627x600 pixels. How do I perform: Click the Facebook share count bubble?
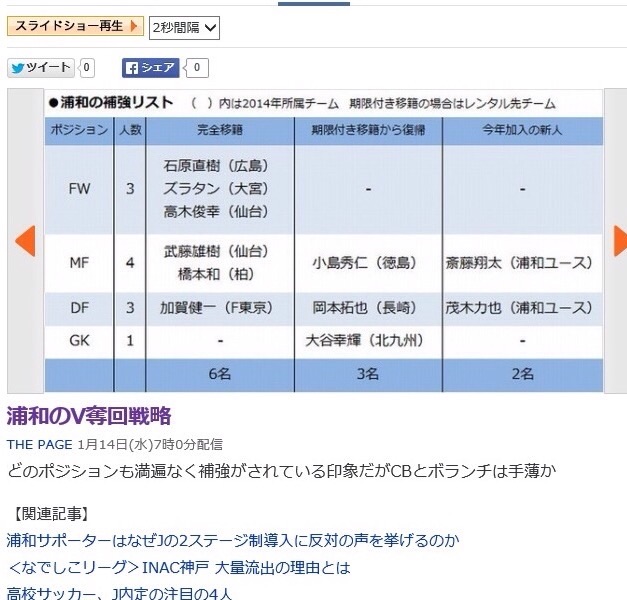coord(197,68)
